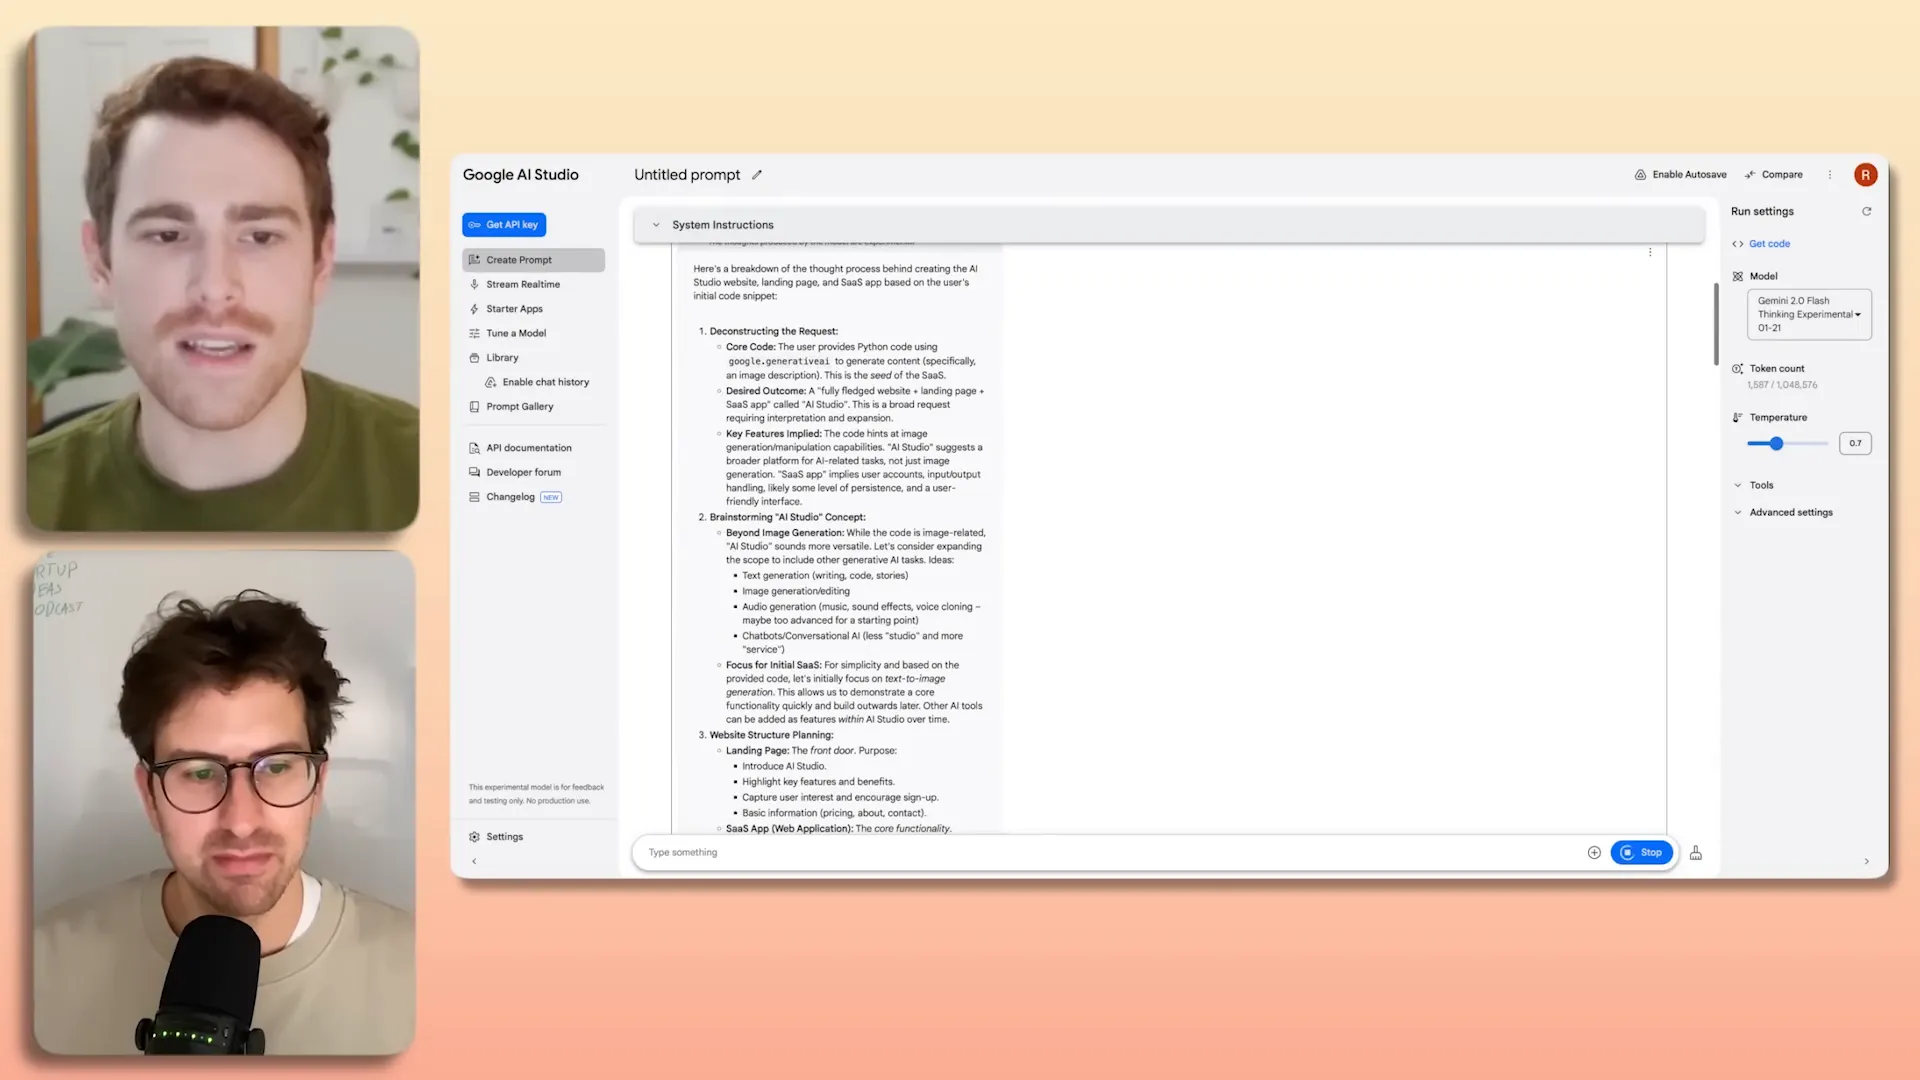This screenshot has width=1920, height=1080.
Task: Open Create Prompt in sidebar
Action: (x=533, y=260)
